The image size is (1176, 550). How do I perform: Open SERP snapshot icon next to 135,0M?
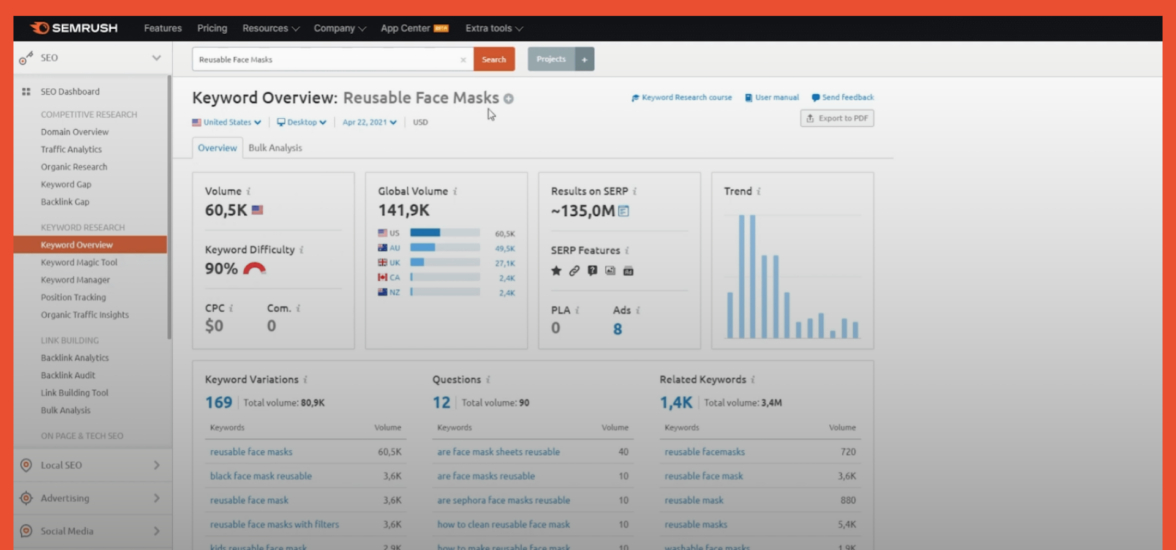[623, 212]
